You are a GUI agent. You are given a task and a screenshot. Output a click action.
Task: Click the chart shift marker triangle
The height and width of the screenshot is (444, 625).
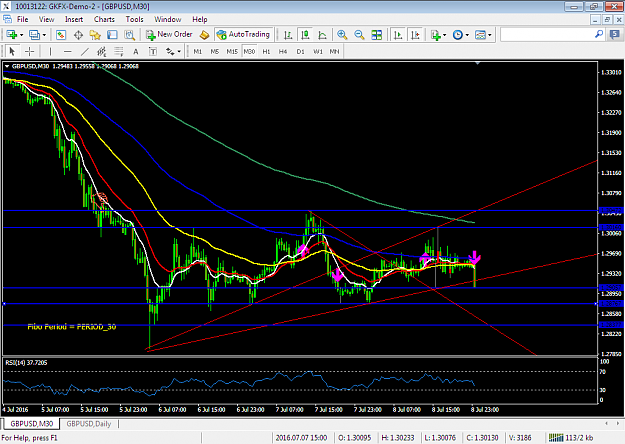[x=478, y=63]
